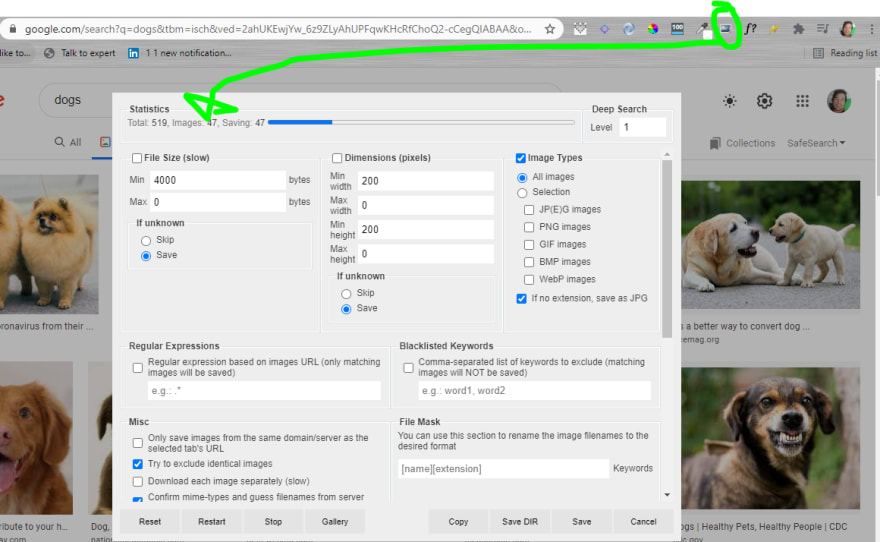Toggle Google dark theme sun icon
The image size is (880, 542).
pyautogui.click(x=729, y=101)
